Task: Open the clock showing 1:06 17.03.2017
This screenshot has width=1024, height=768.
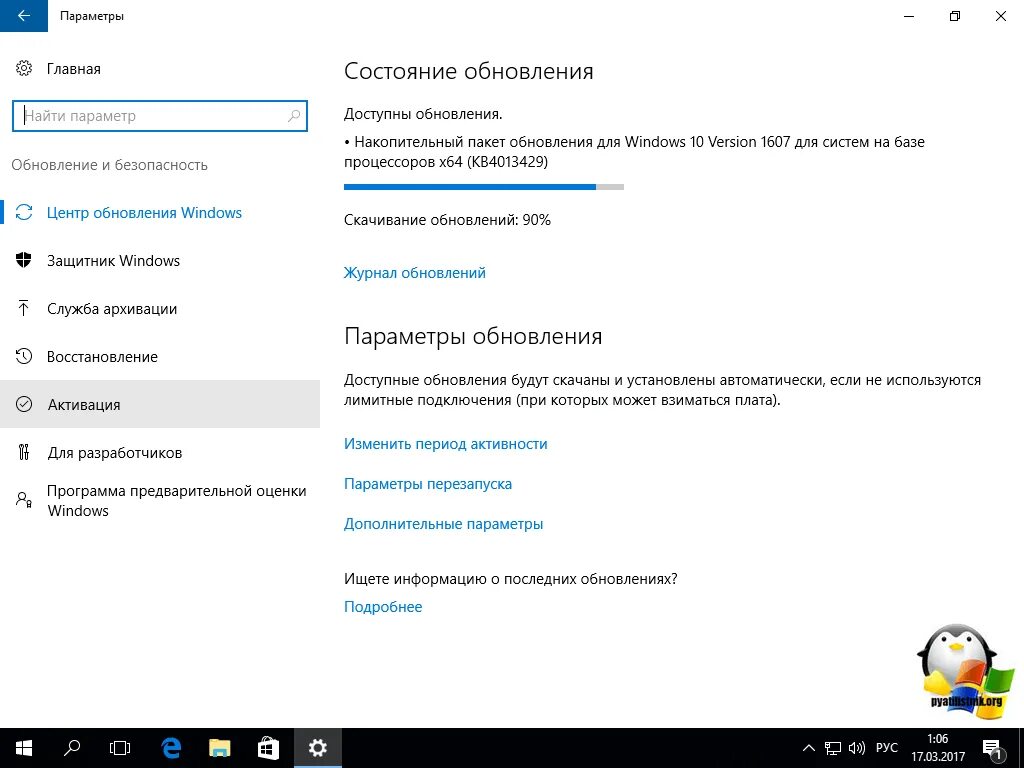Action: tap(938, 748)
